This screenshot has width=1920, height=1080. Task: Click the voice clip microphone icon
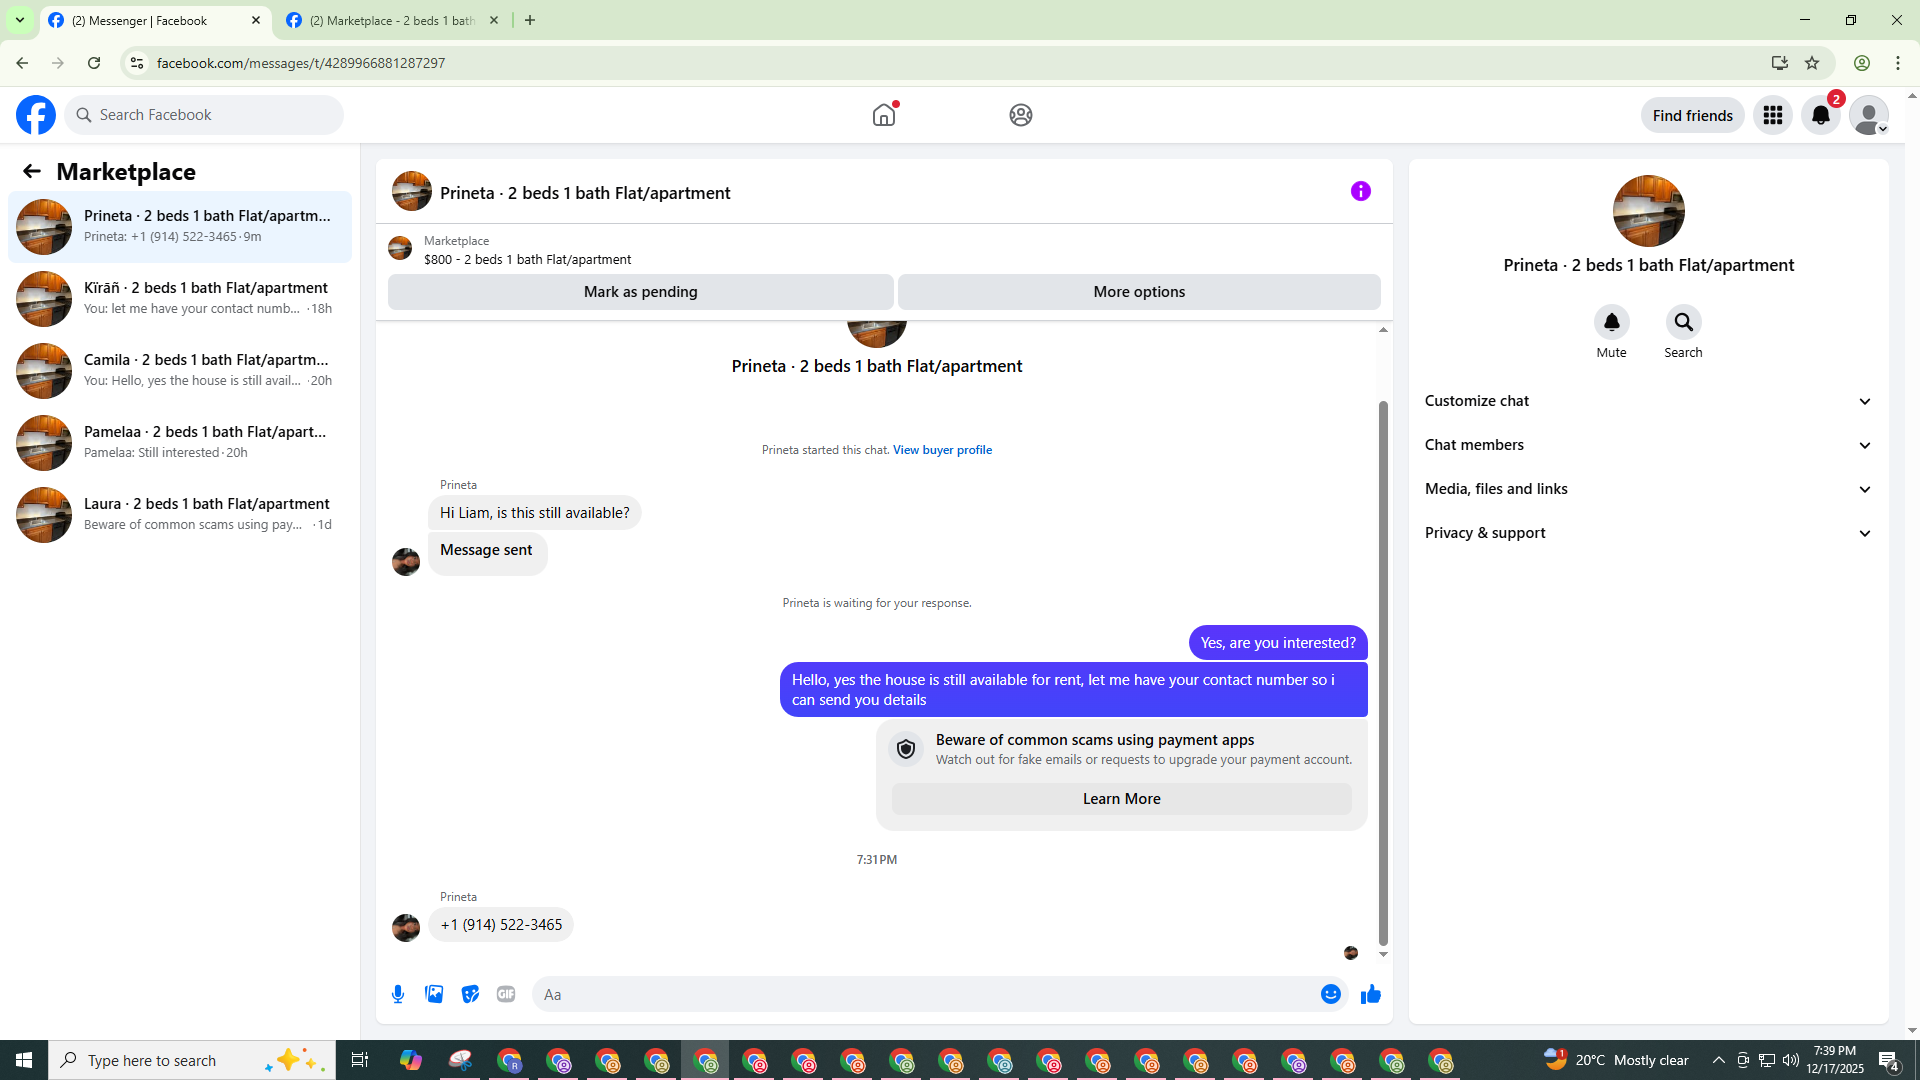(398, 994)
